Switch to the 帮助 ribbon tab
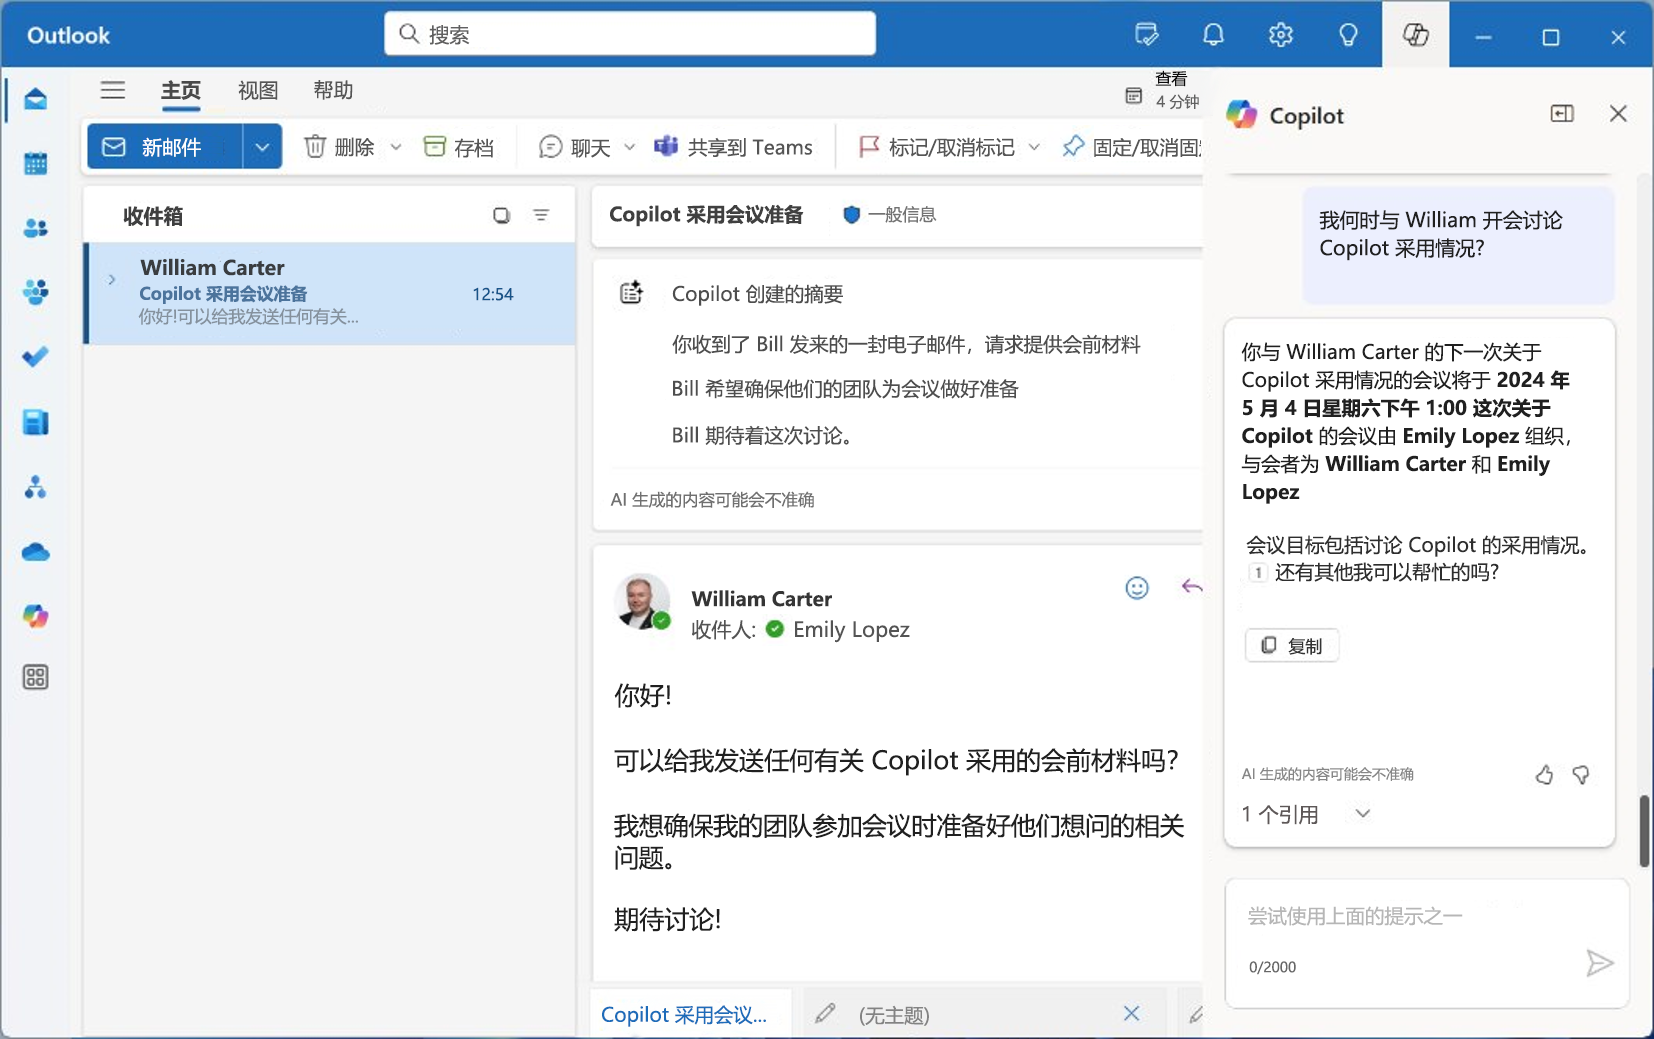 tap(333, 90)
